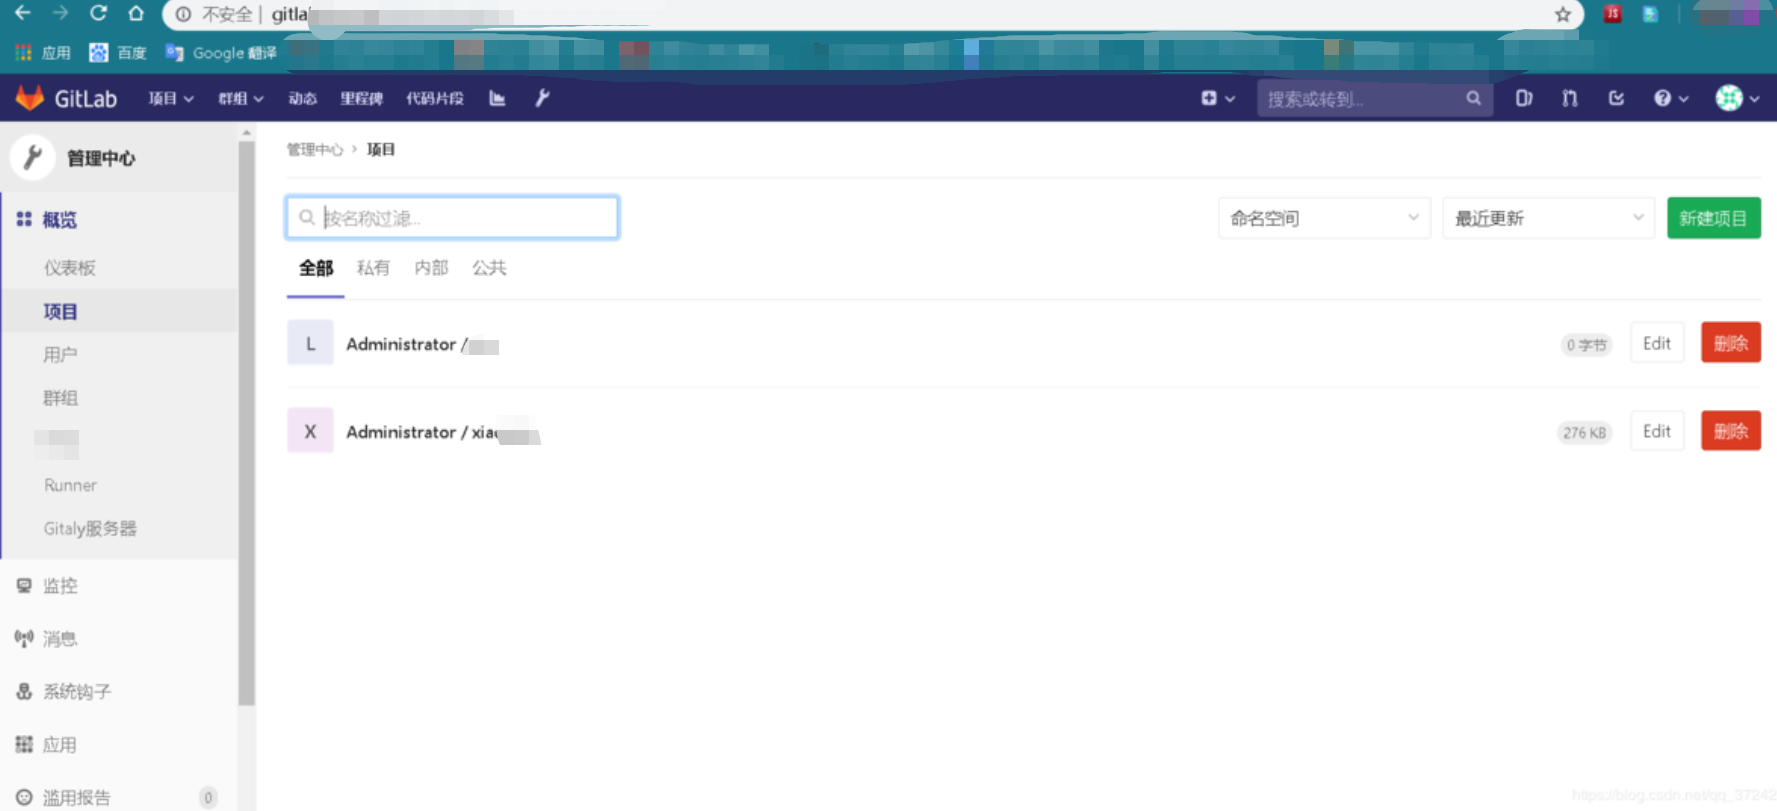Switch to the 私有 tab
Viewport: 1777px width, 811px height.
(x=373, y=268)
